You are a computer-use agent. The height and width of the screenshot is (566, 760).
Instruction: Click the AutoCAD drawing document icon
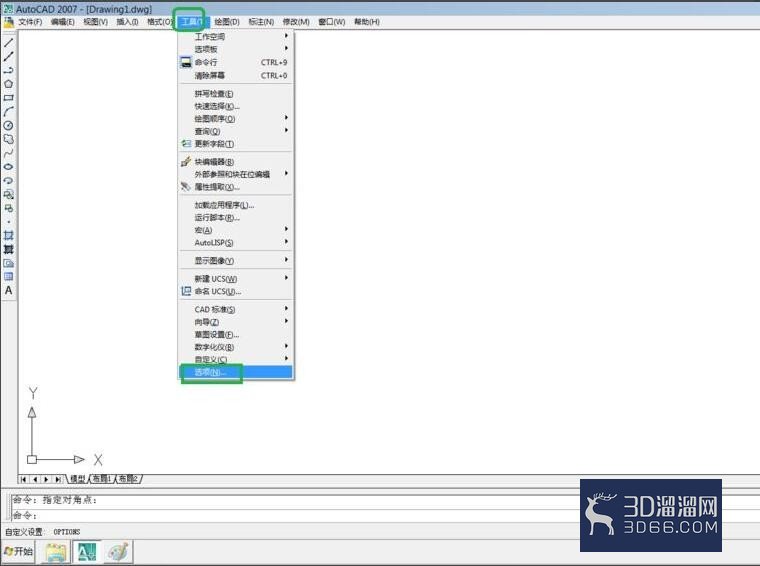(x=8, y=21)
